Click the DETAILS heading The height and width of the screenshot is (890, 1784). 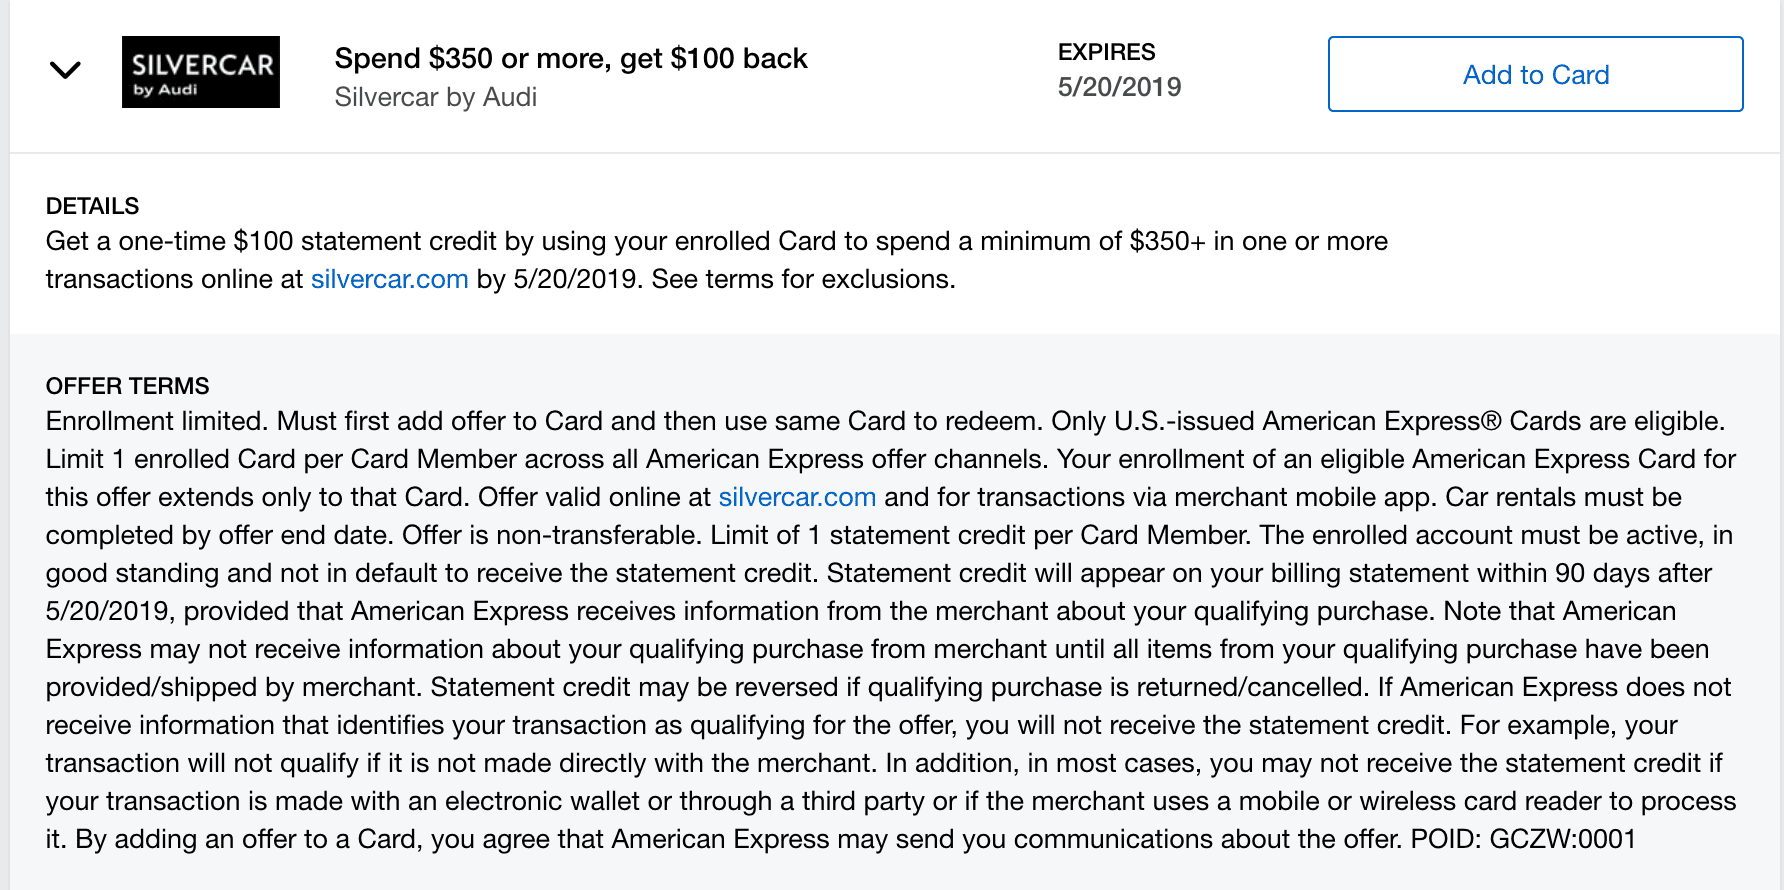point(92,206)
